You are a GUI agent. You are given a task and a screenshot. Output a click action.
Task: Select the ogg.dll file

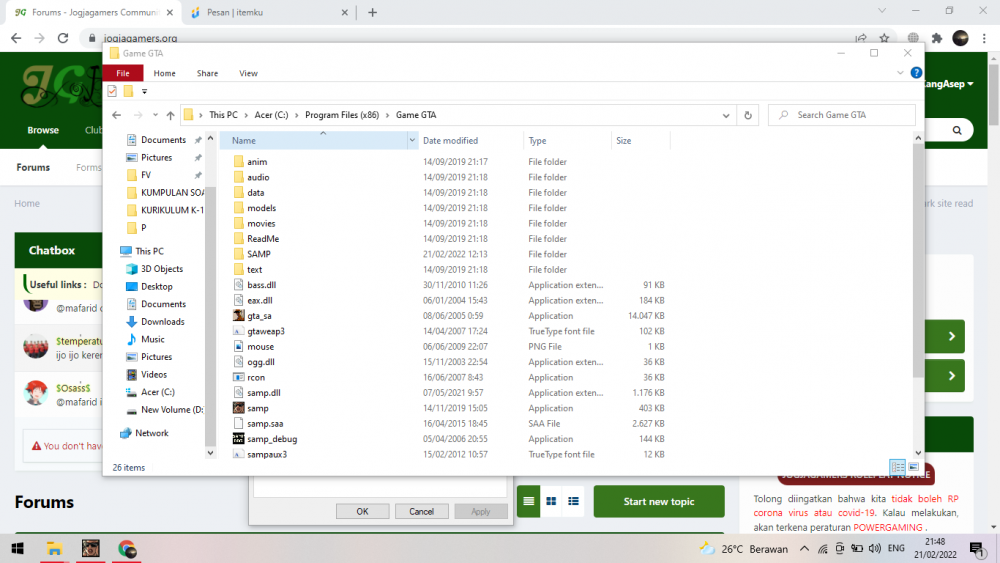(x=261, y=362)
